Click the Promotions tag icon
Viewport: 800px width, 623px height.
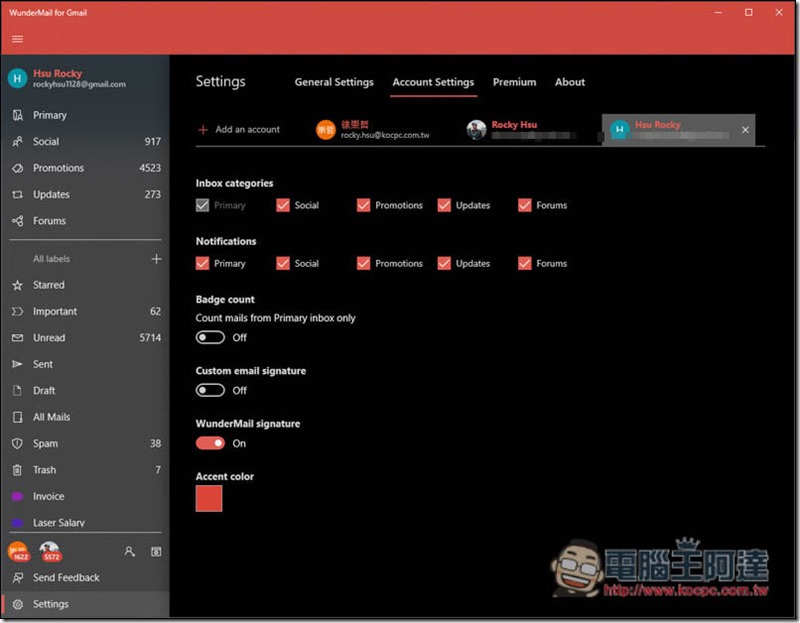click(17, 168)
